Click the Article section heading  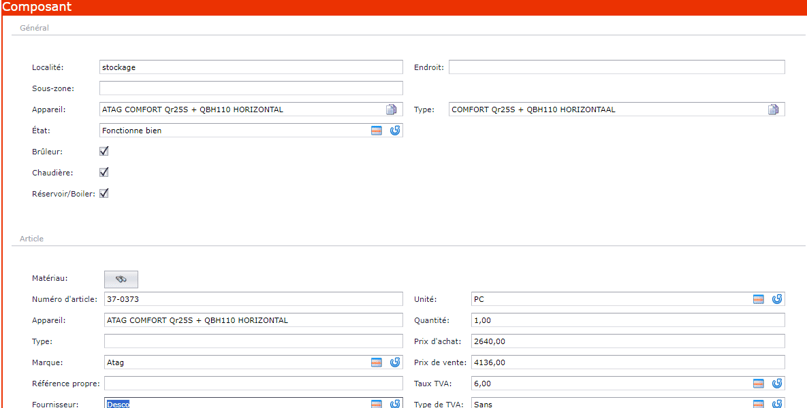point(31,239)
